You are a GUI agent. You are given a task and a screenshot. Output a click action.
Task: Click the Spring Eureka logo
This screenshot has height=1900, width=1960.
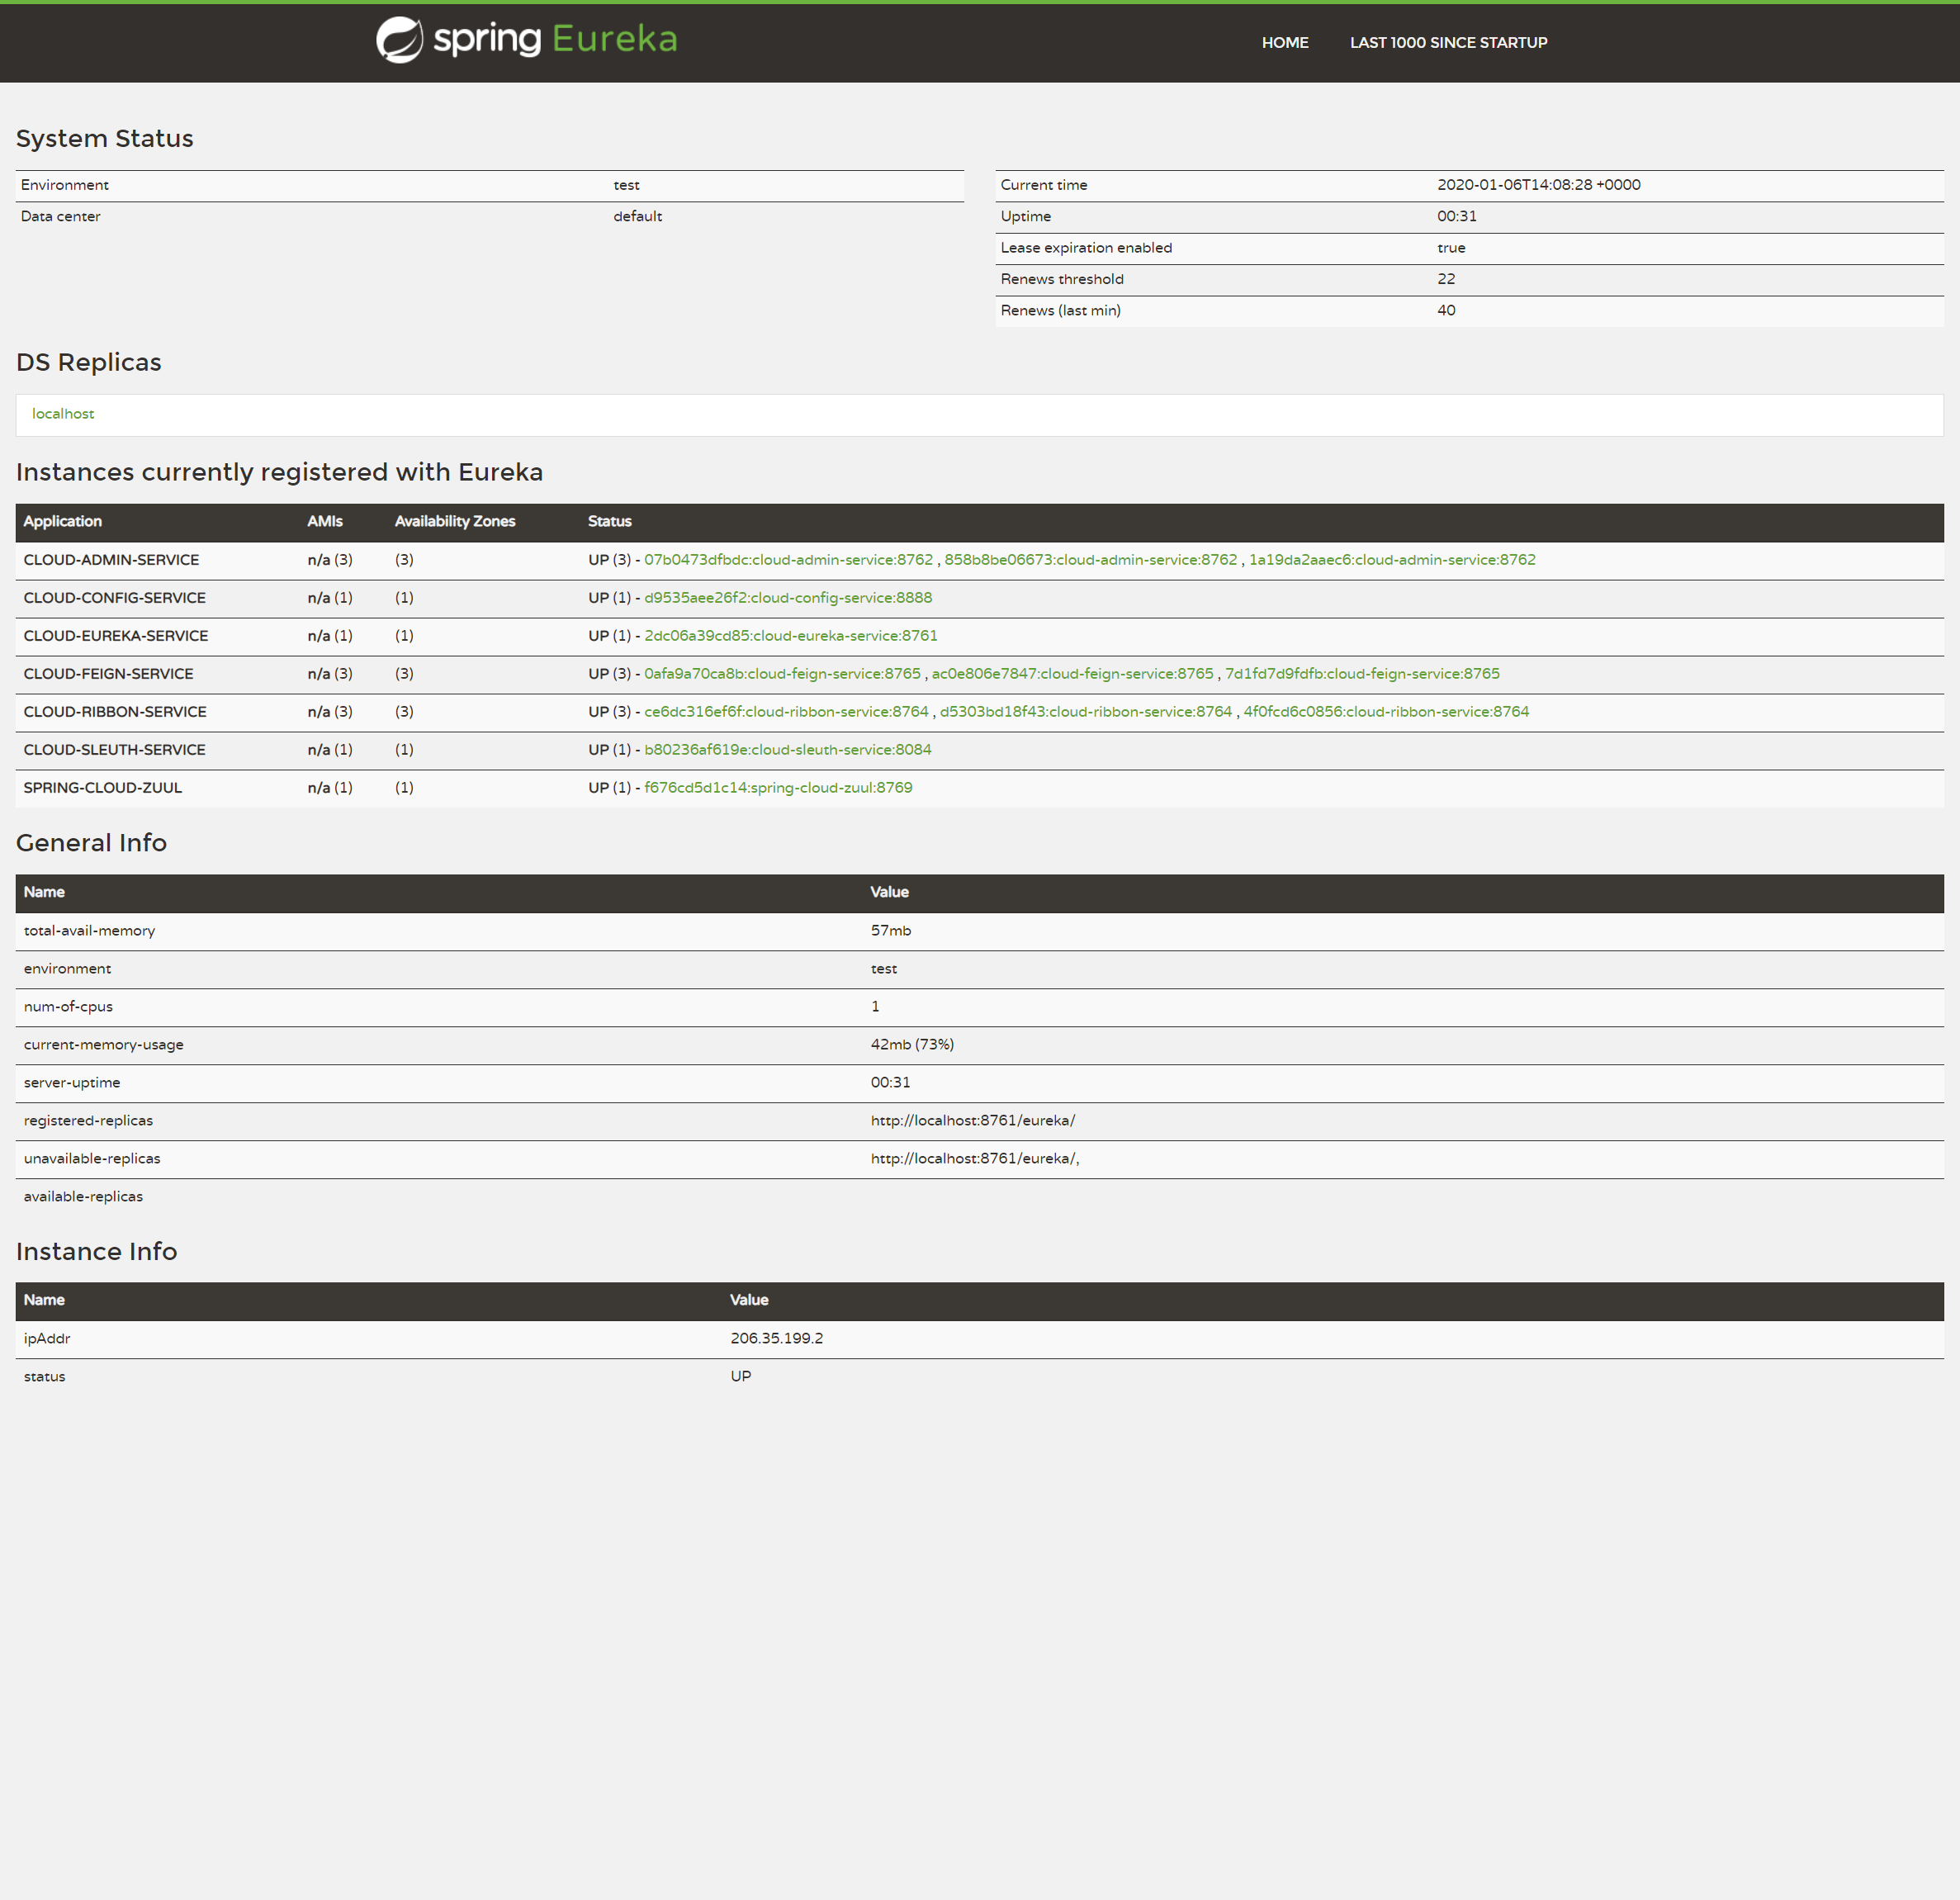tap(527, 40)
